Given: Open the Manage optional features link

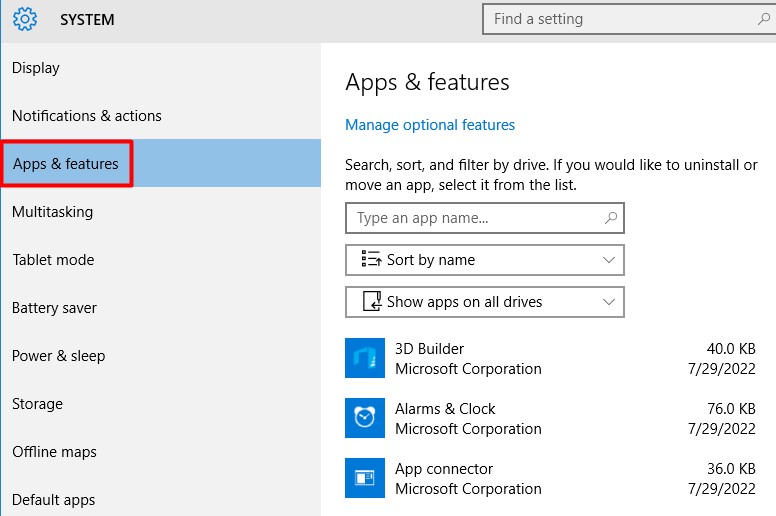Looking at the screenshot, I should [x=430, y=125].
